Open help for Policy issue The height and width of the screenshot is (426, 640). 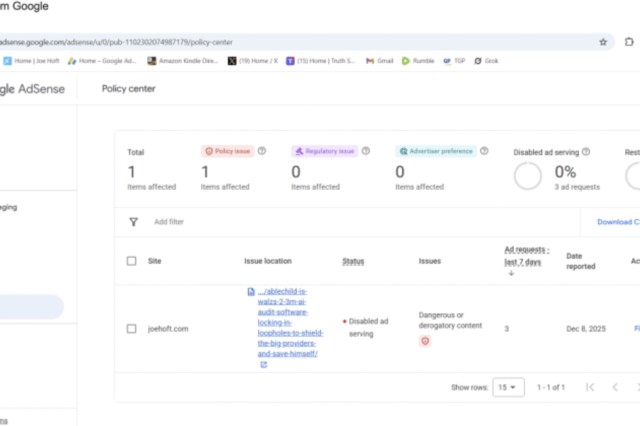262,151
